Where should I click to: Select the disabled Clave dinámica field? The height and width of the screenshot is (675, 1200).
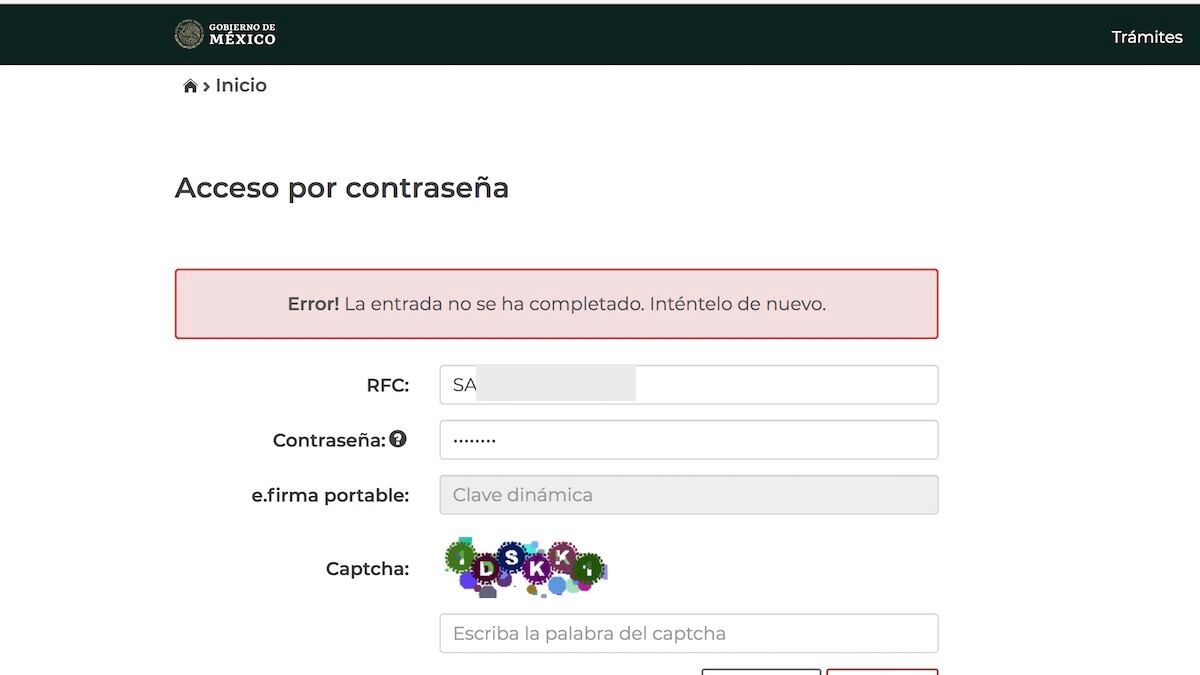point(688,495)
